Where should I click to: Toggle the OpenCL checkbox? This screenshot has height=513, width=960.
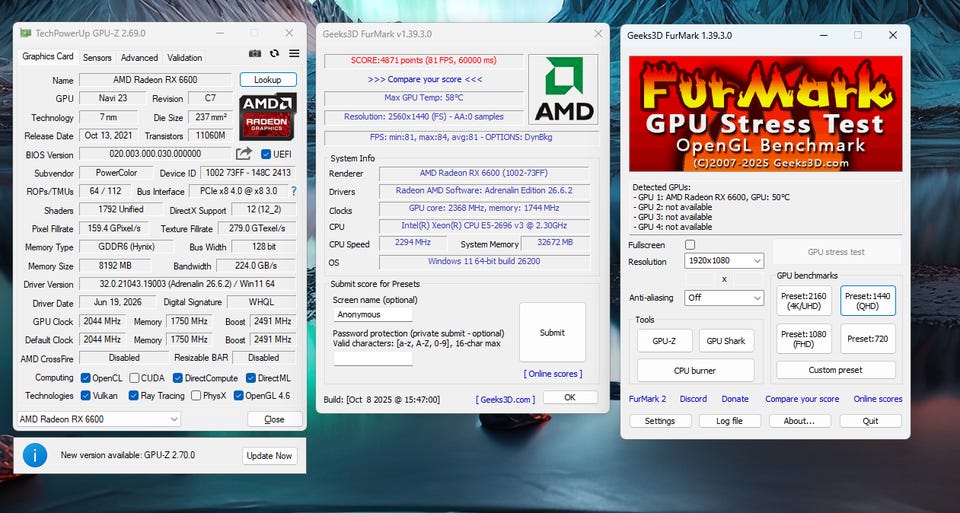point(86,378)
